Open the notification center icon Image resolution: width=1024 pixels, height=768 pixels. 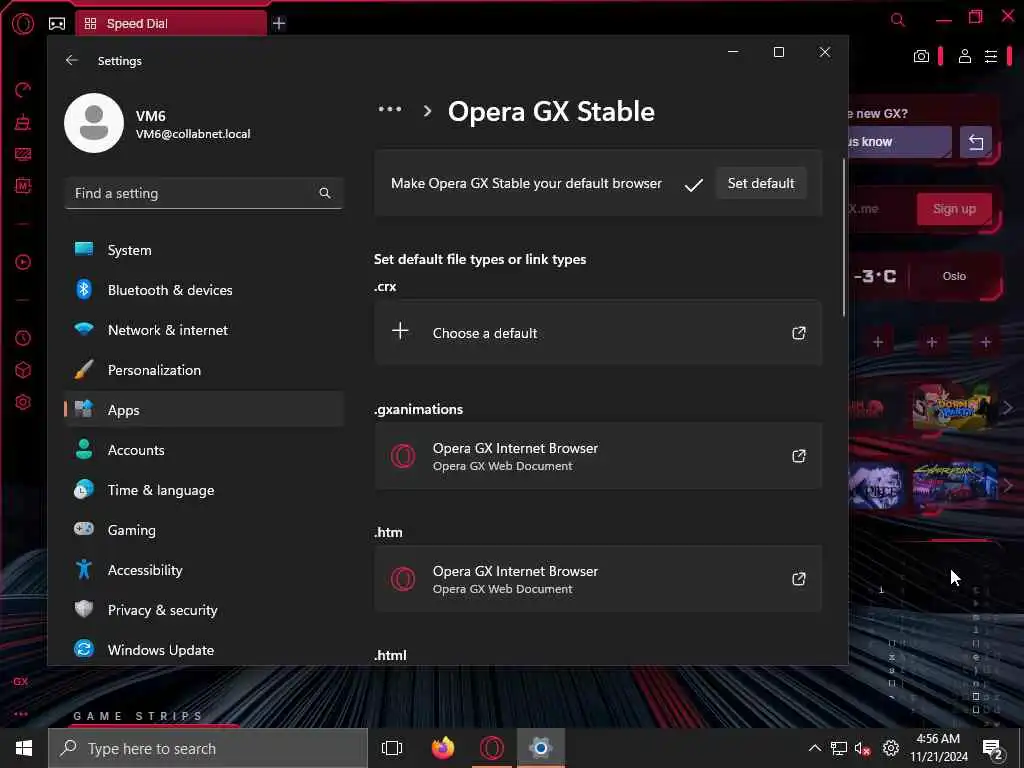[x=993, y=750]
